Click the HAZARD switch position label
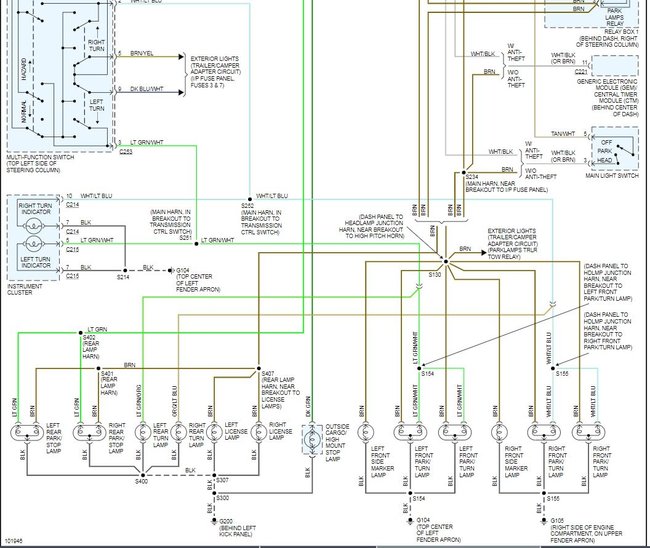This screenshot has height=548, width=650. [x=23, y=69]
